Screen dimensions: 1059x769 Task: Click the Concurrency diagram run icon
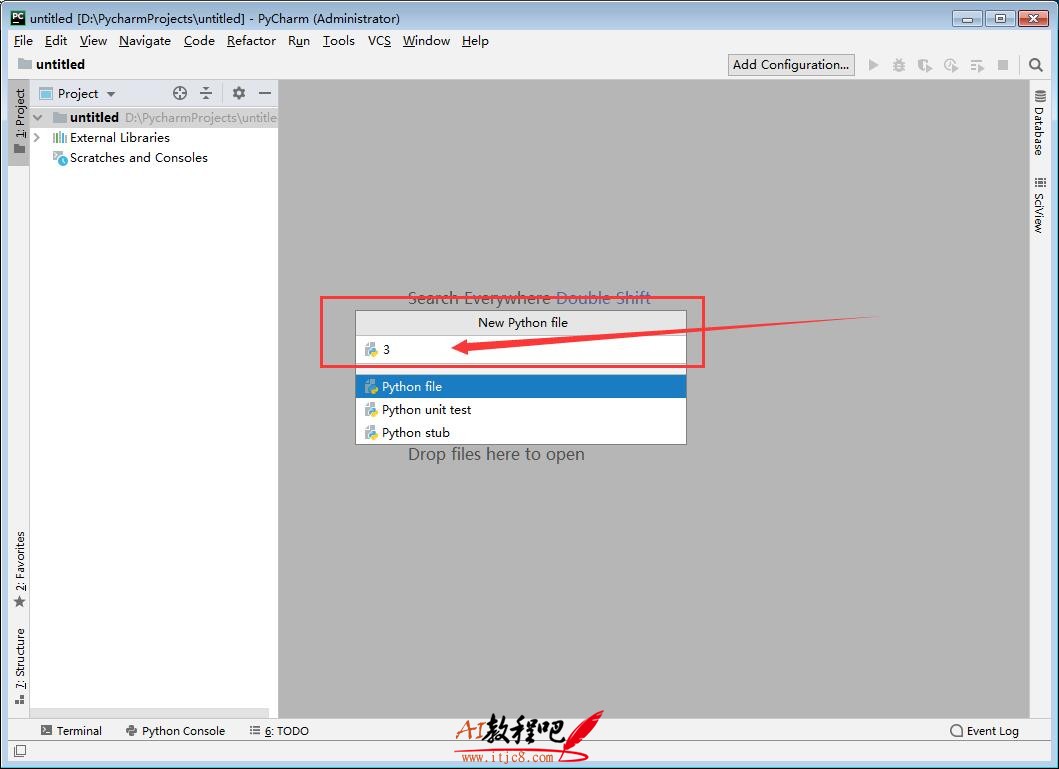[977, 65]
